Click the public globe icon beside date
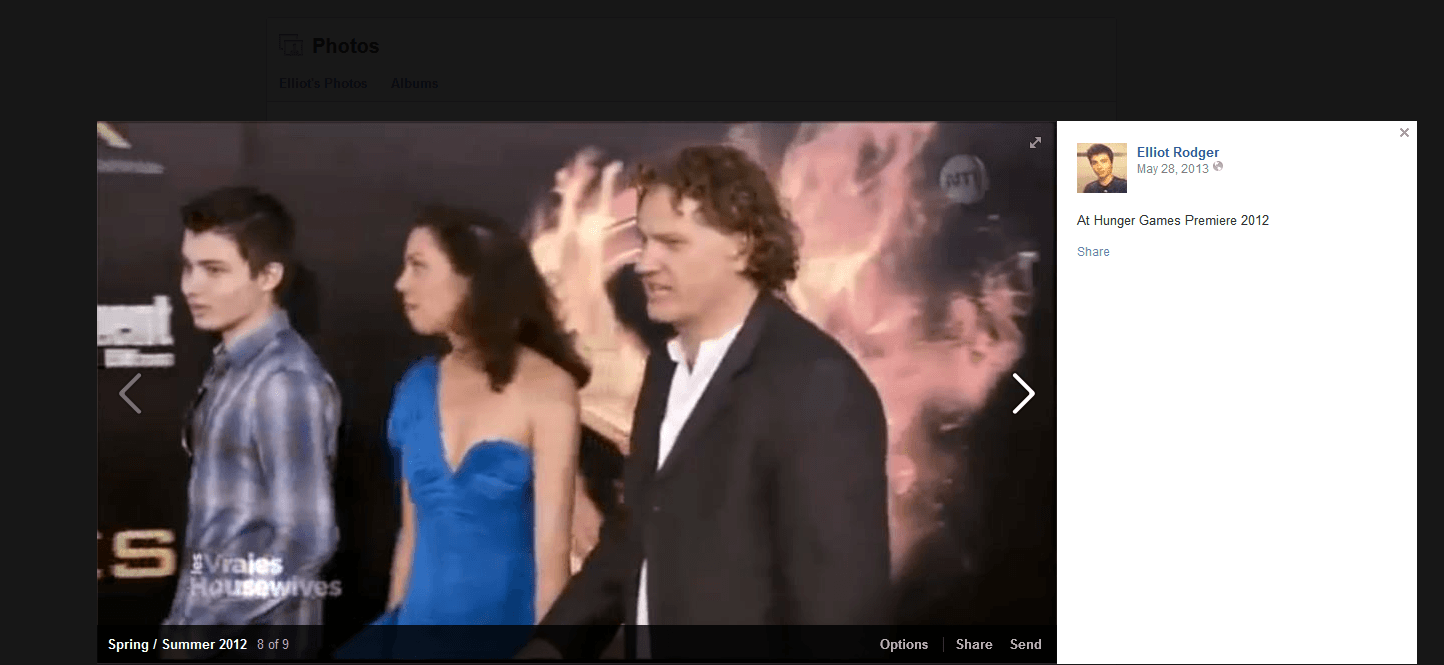The height and width of the screenshot is (665, 1444). pos(1218,167)
